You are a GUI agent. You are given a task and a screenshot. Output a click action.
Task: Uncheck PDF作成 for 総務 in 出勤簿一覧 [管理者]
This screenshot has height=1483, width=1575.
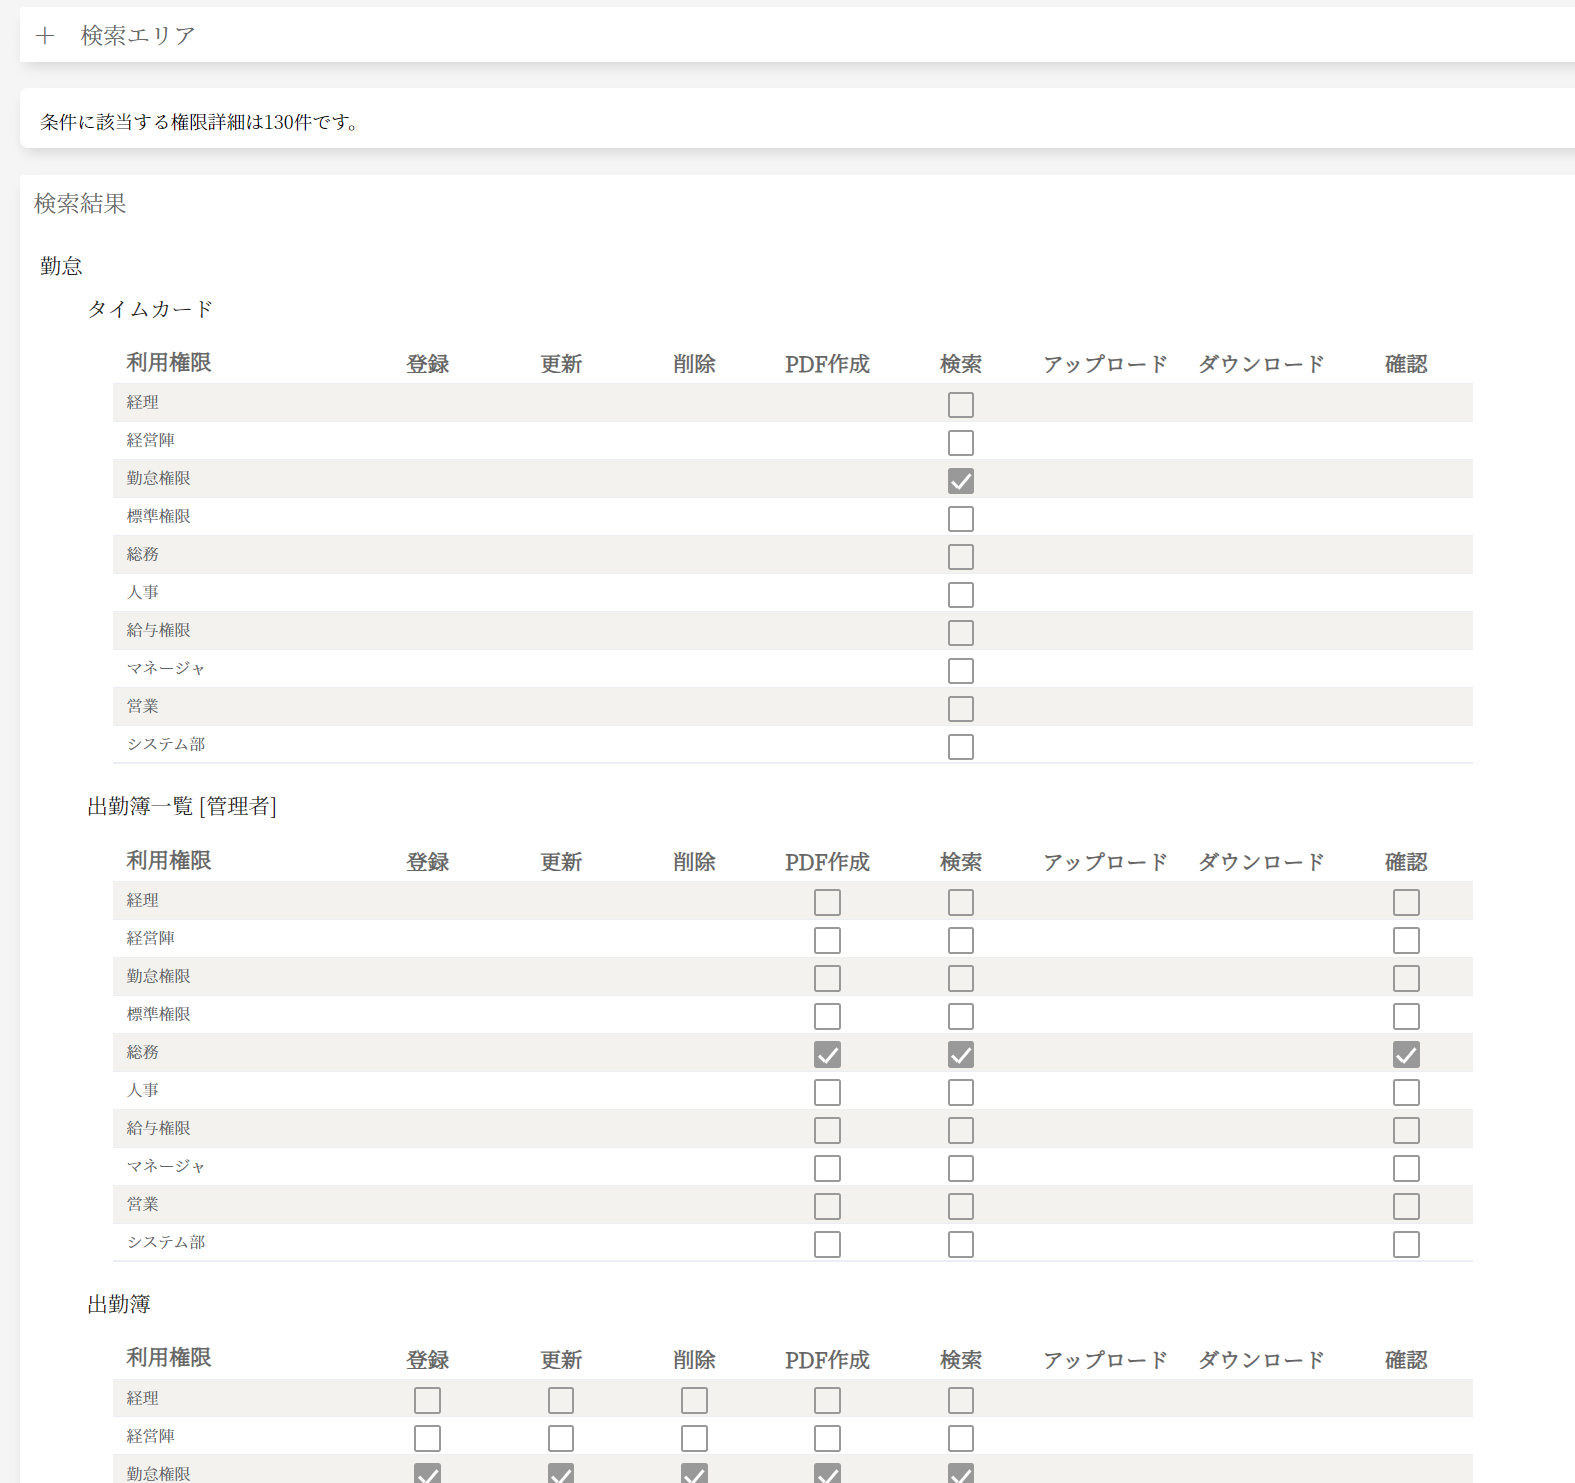[x=827, y=1055]
